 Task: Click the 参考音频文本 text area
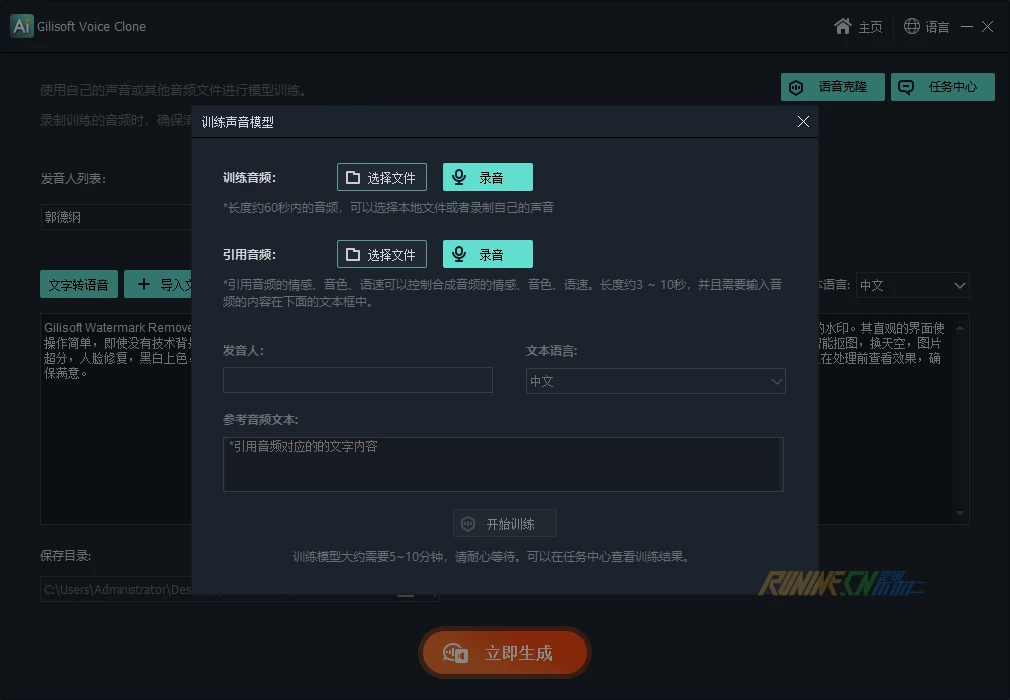pos(502,464)
